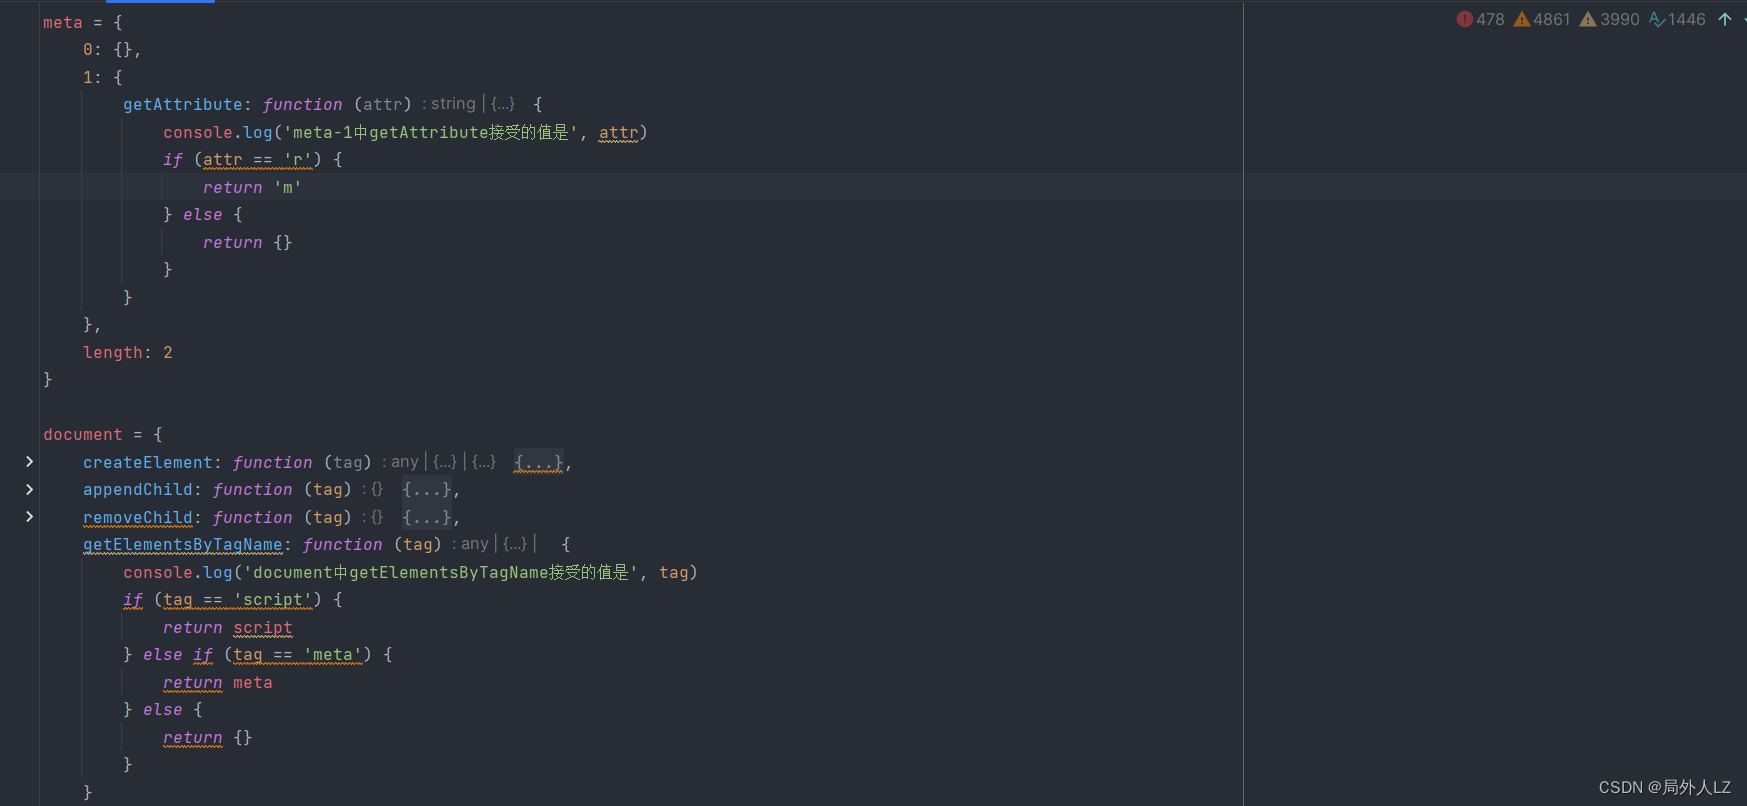1747x806 pixels.
Task: Click the {…} inlay hint after getElementsByTagName's any type
Action: [x=515, y=544]
